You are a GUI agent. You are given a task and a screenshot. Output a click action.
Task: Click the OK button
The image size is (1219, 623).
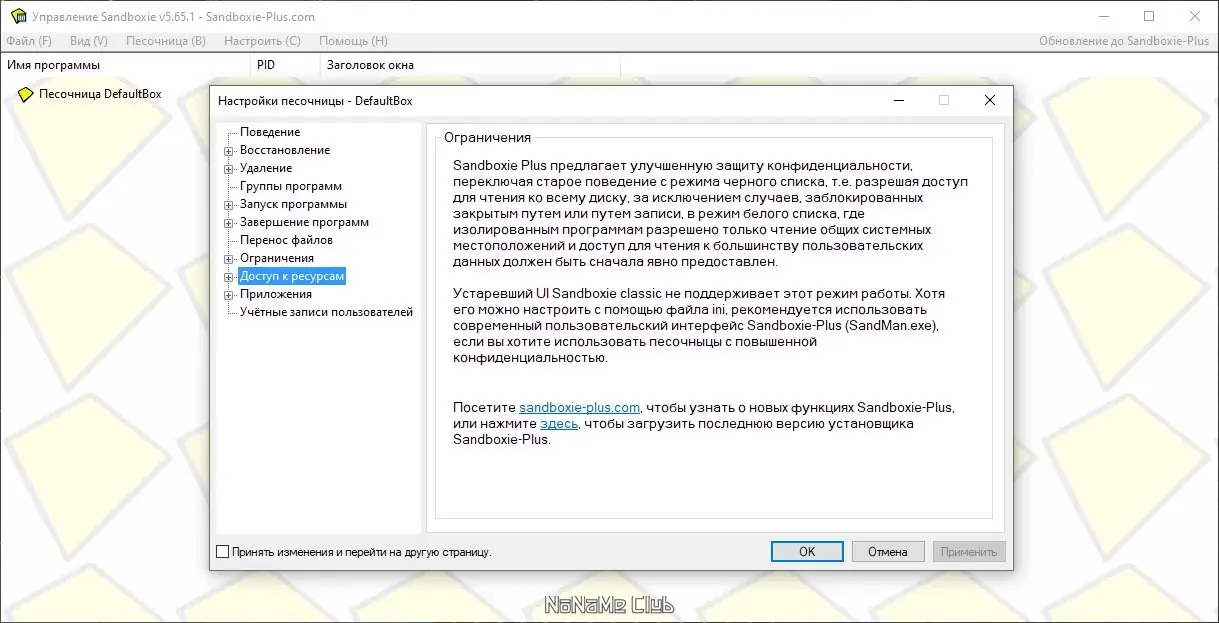[x=807, y=552]
